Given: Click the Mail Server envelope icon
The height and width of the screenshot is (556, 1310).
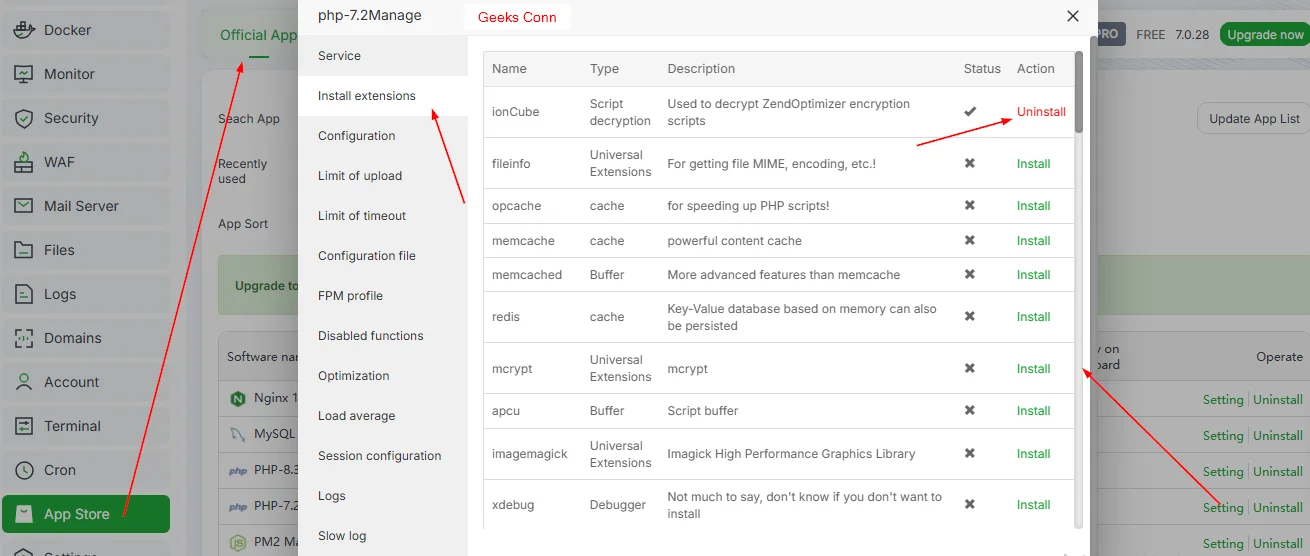Looking at the screenshot, I should (x=25, y=206).
